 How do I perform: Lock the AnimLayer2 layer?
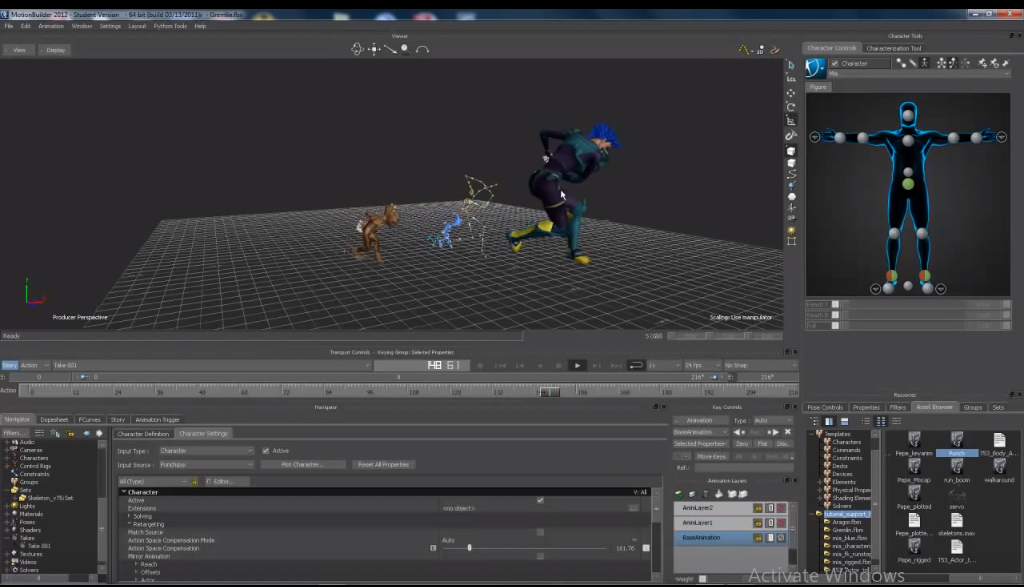(758, 508)
